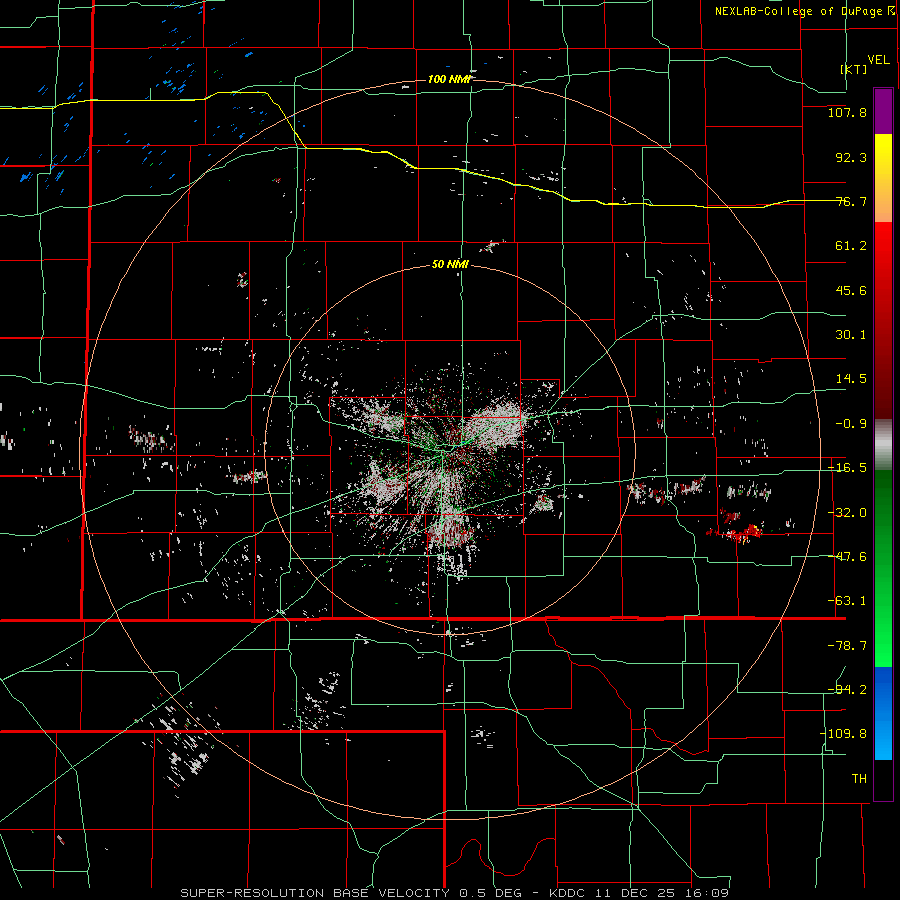
Task: Click the TH label on the scale
Action: pyautogui.click(x=859, y=779)
